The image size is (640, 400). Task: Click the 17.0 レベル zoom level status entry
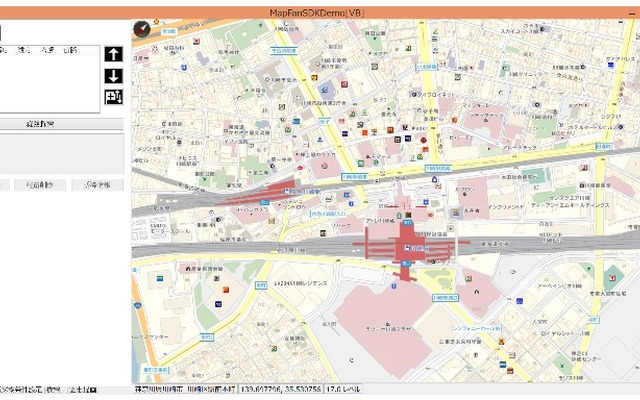coord(343,389)
